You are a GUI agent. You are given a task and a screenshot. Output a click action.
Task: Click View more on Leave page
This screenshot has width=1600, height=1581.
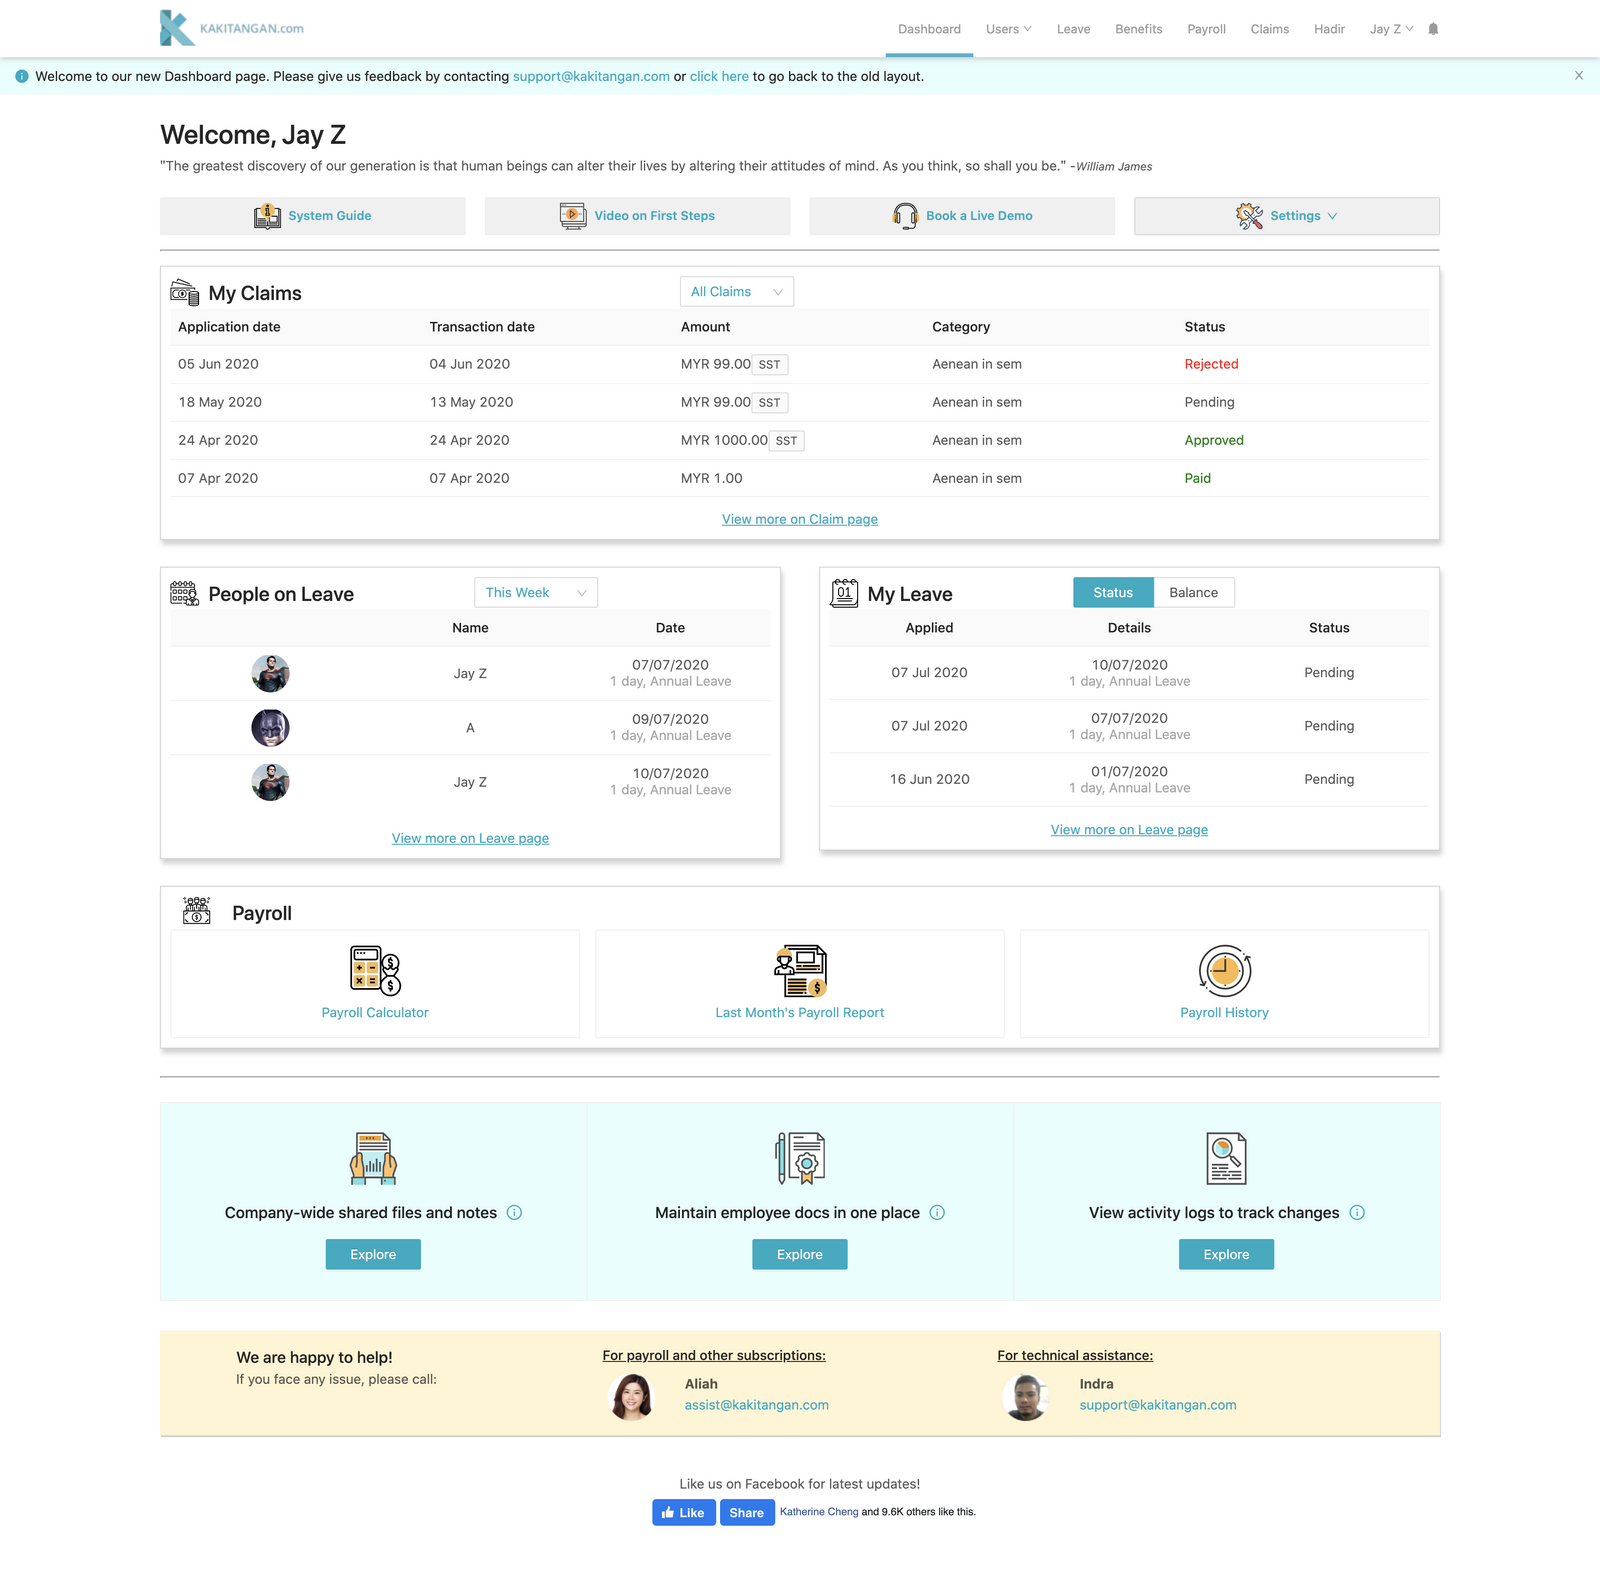point(470,838)
